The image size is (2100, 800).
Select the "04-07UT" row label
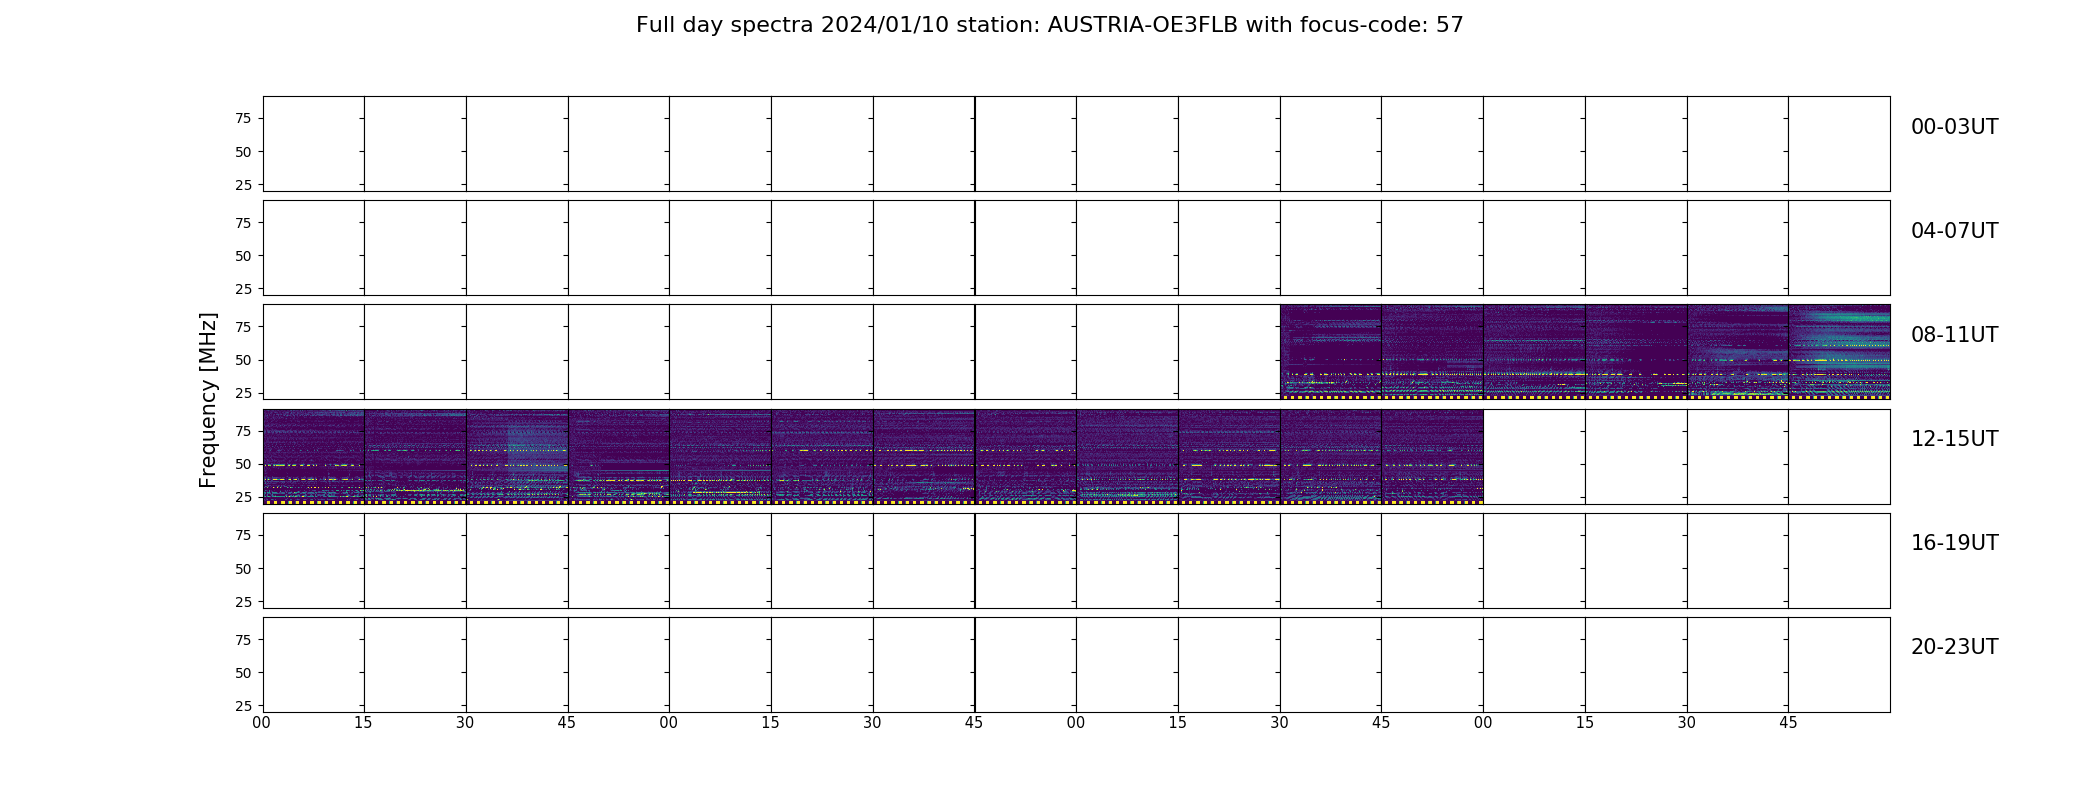click(1954, 231)
